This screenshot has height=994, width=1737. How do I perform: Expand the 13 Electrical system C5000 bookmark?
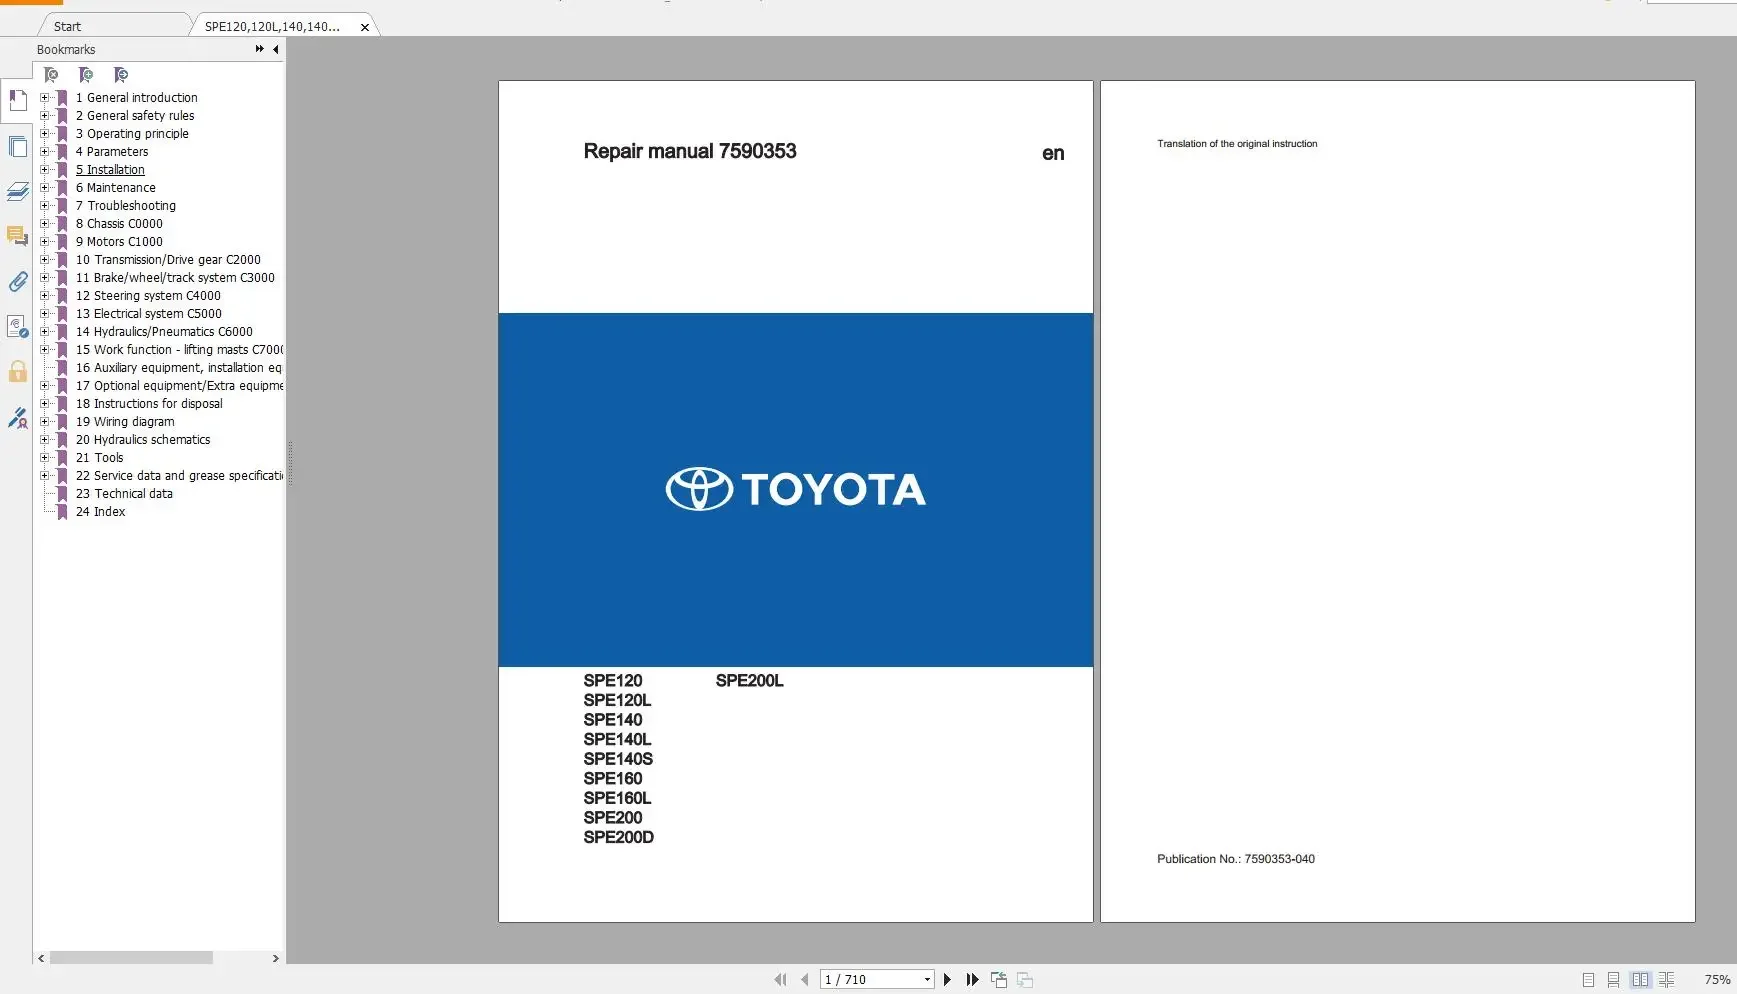coord(44,314)
